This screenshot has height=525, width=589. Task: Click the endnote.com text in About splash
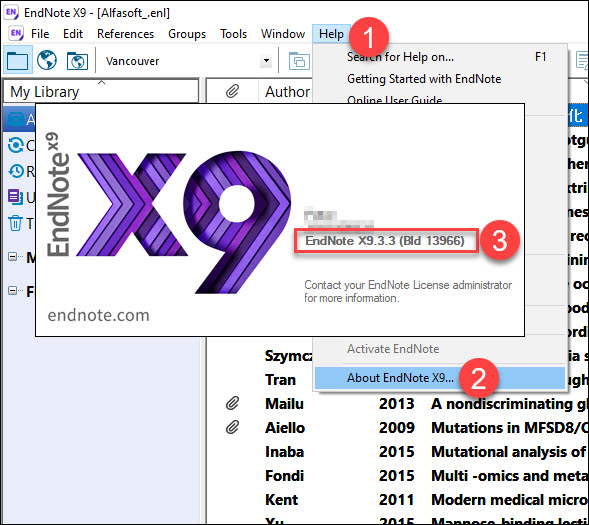98,315
